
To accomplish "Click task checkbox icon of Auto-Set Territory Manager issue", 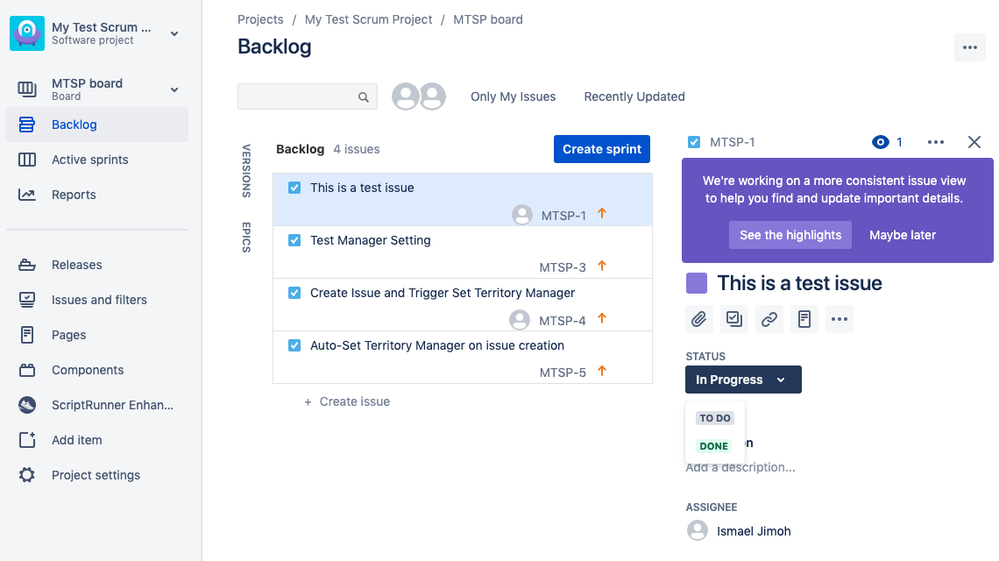I will click(294, 345).
